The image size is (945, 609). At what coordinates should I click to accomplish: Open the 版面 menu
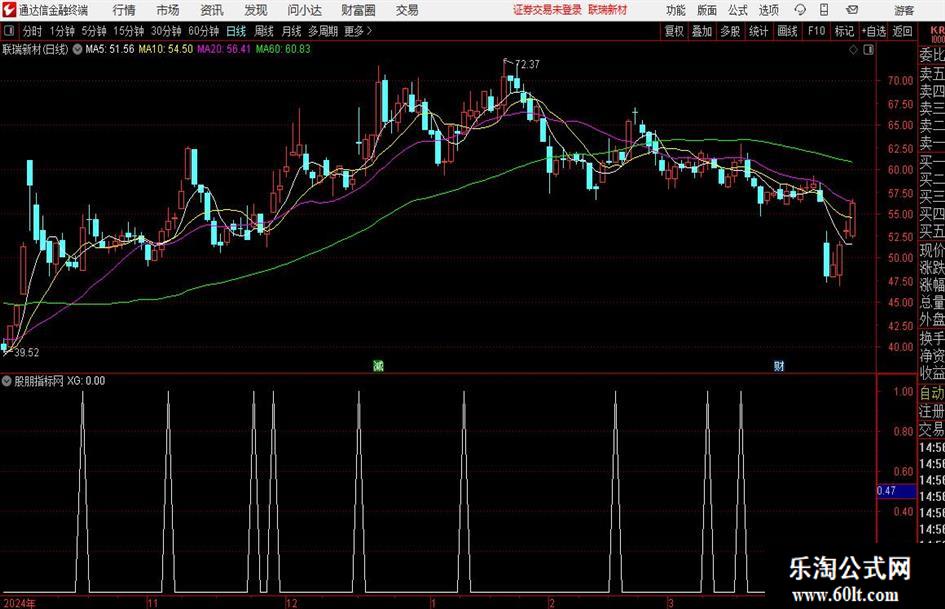707,10
